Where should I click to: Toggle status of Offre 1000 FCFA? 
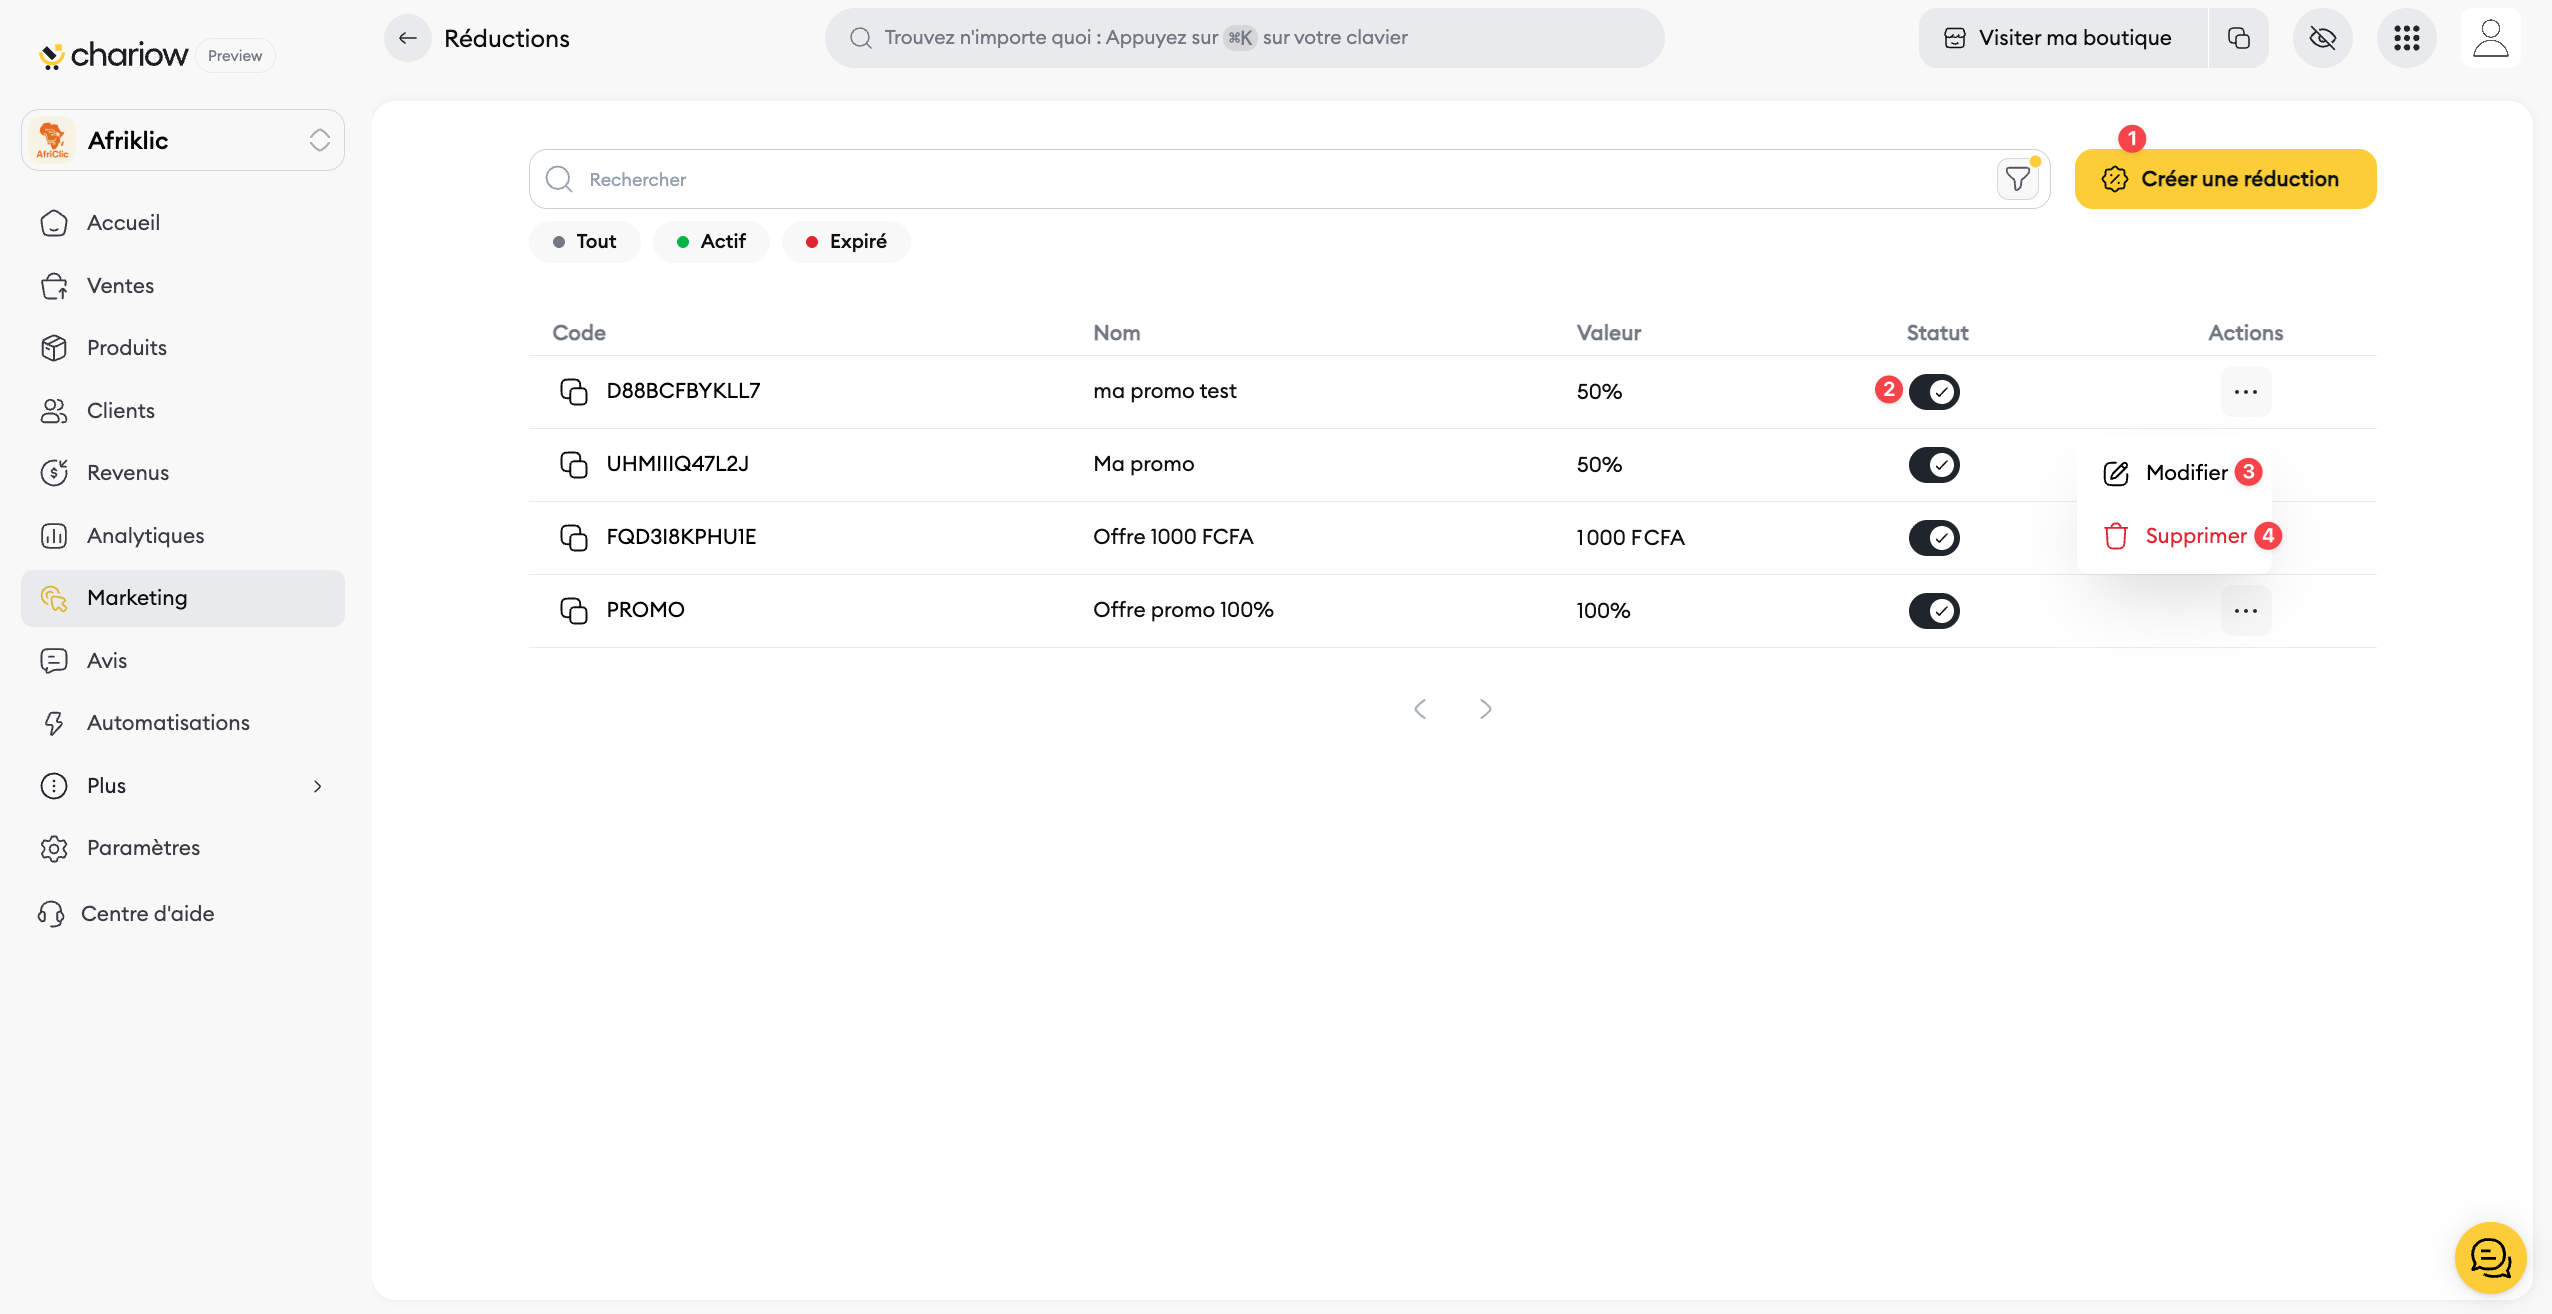(x=1933, y=537)
